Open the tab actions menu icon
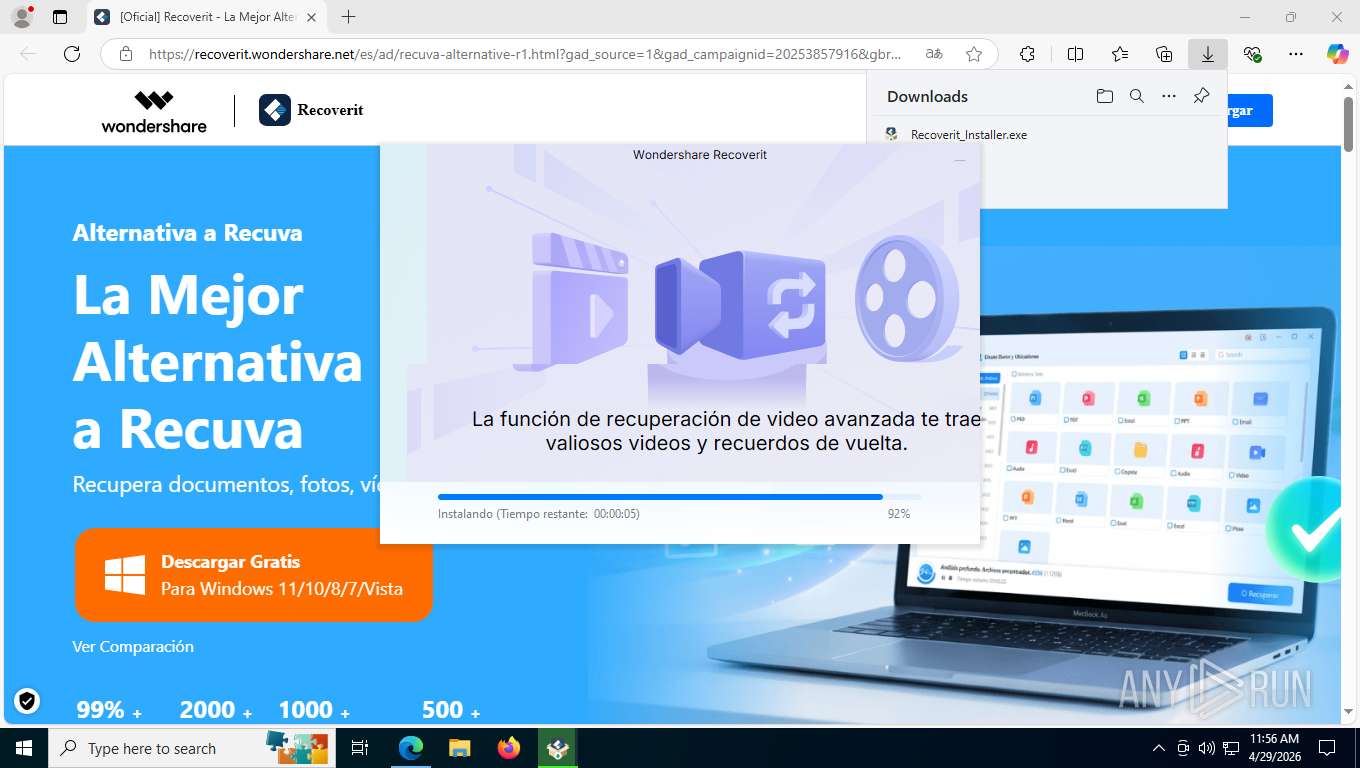Image resolution: width=1360 pixels, height=768 pixels. tap(60, 17)
